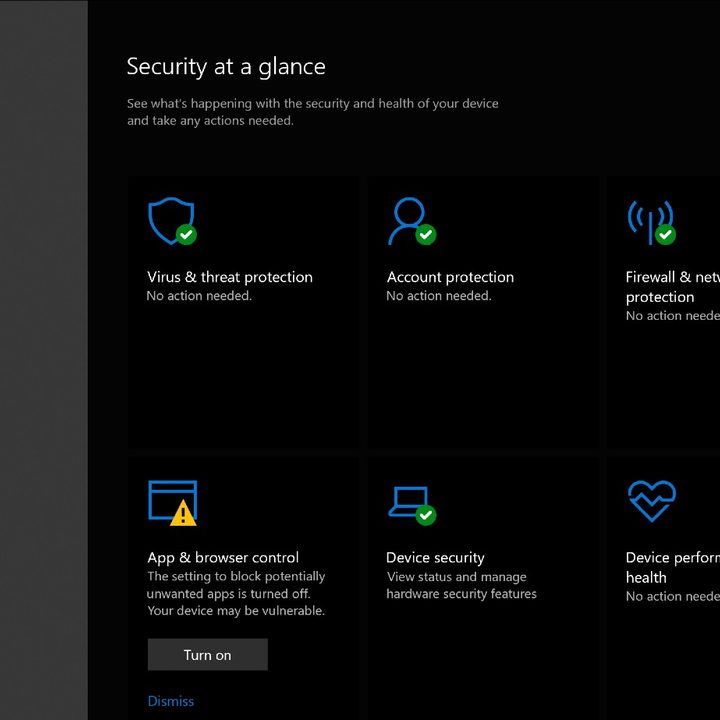
Task: Open the Virus & threat protection title
Action: click(230, 277)
